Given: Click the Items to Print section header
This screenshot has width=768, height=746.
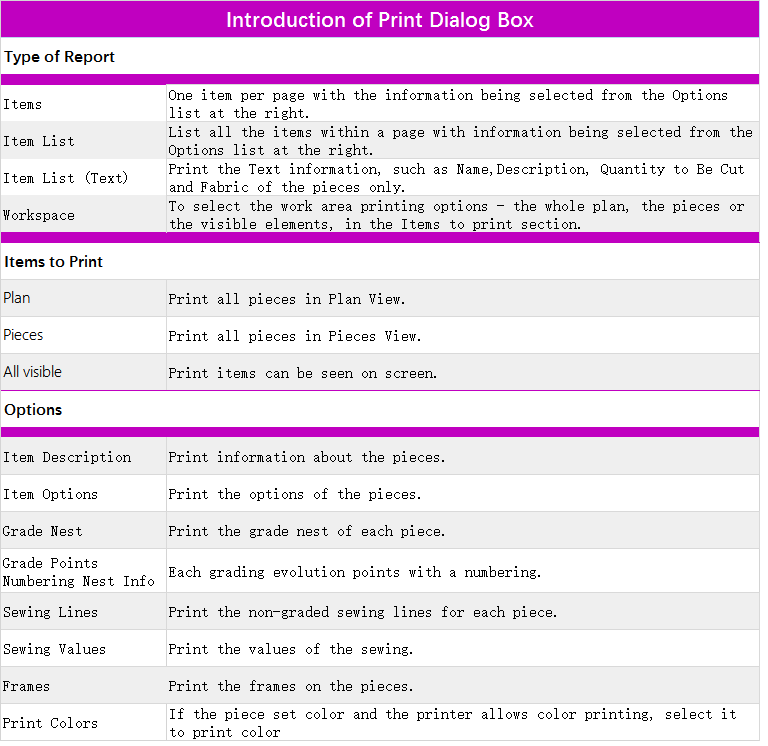Looking at the screenshot, I should pos(54,262).
